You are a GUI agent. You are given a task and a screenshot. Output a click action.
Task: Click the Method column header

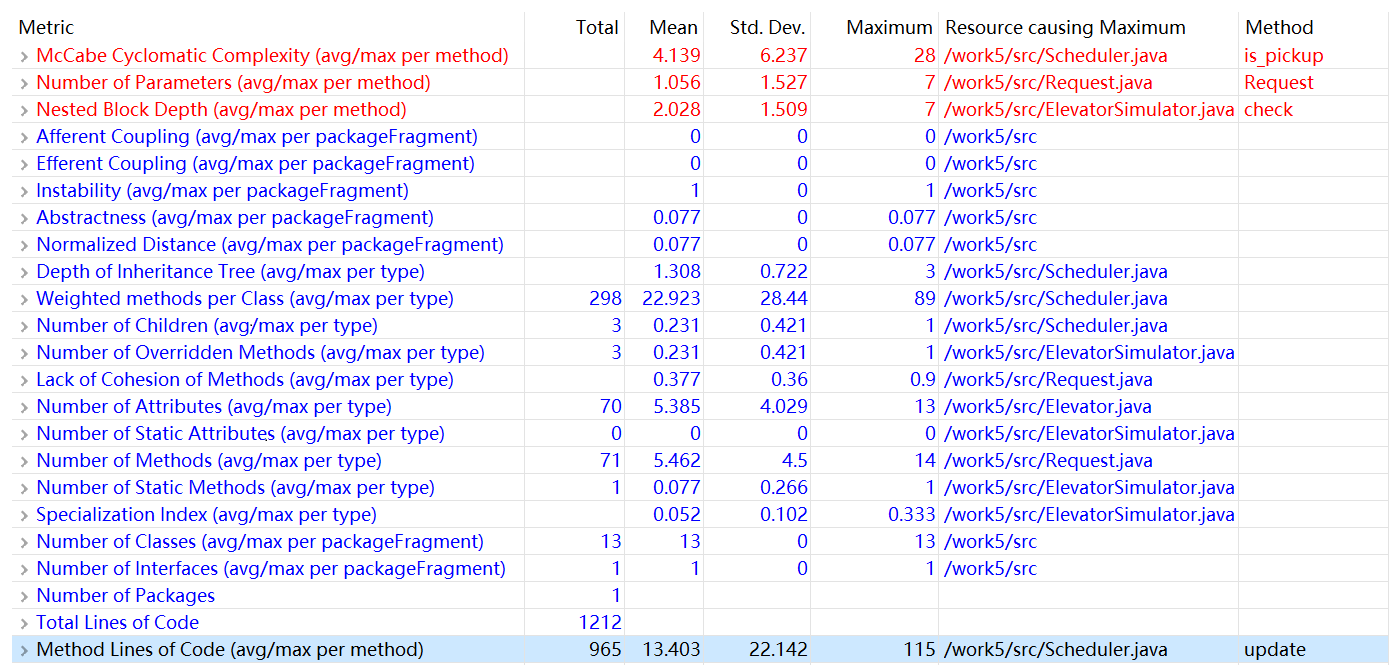(1279, 28)
